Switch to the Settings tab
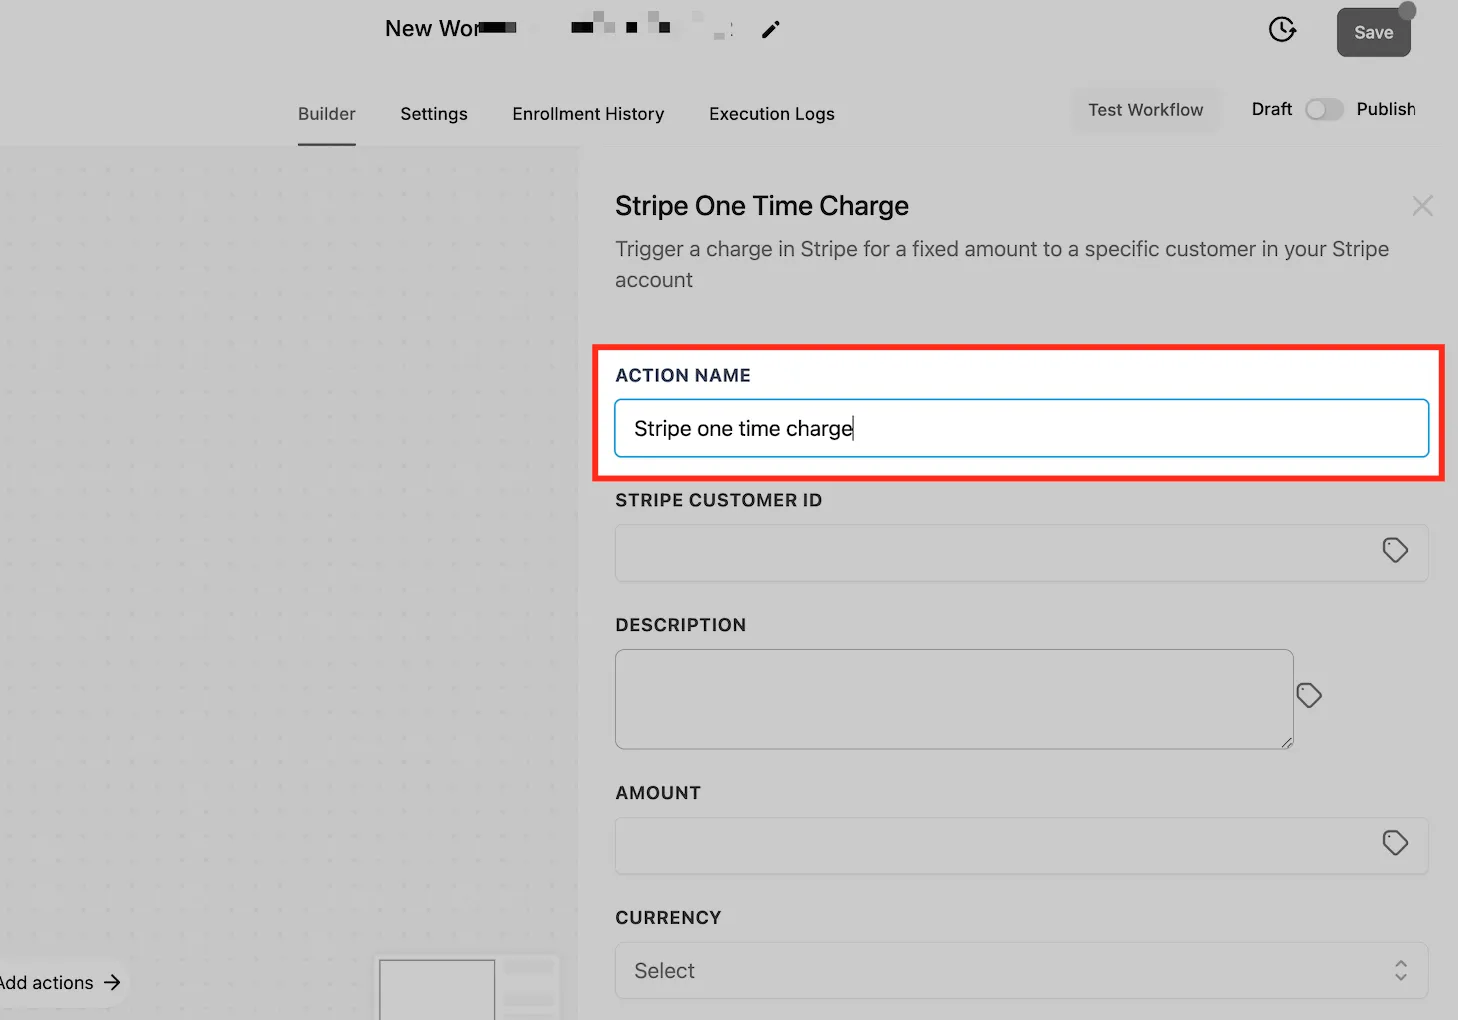 (434, 114)
